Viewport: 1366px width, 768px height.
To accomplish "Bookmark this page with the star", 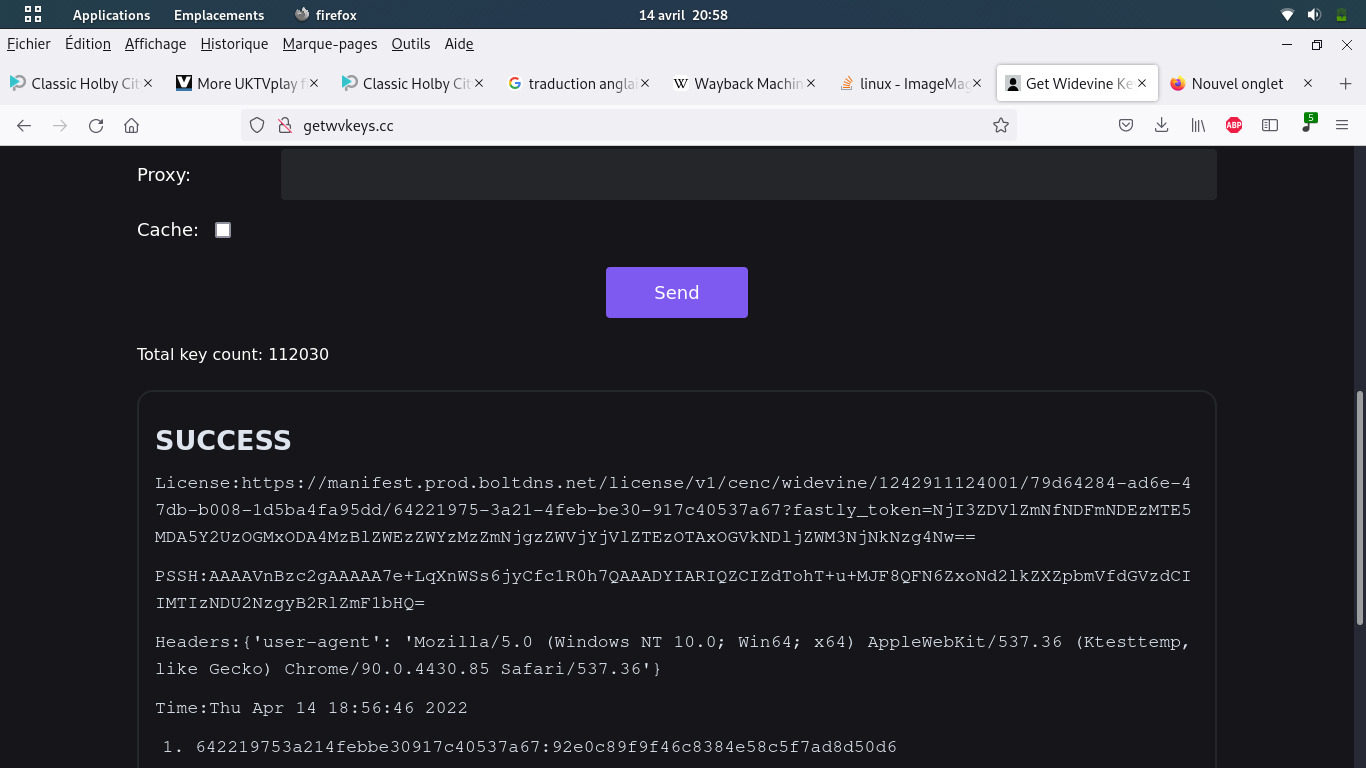I will [1000, 125].
